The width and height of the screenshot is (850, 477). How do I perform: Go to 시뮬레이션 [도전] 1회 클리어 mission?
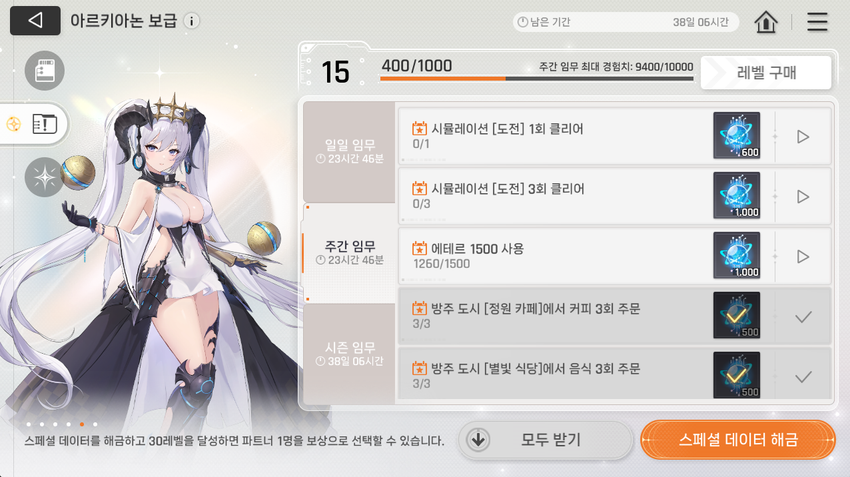point(803,137)
